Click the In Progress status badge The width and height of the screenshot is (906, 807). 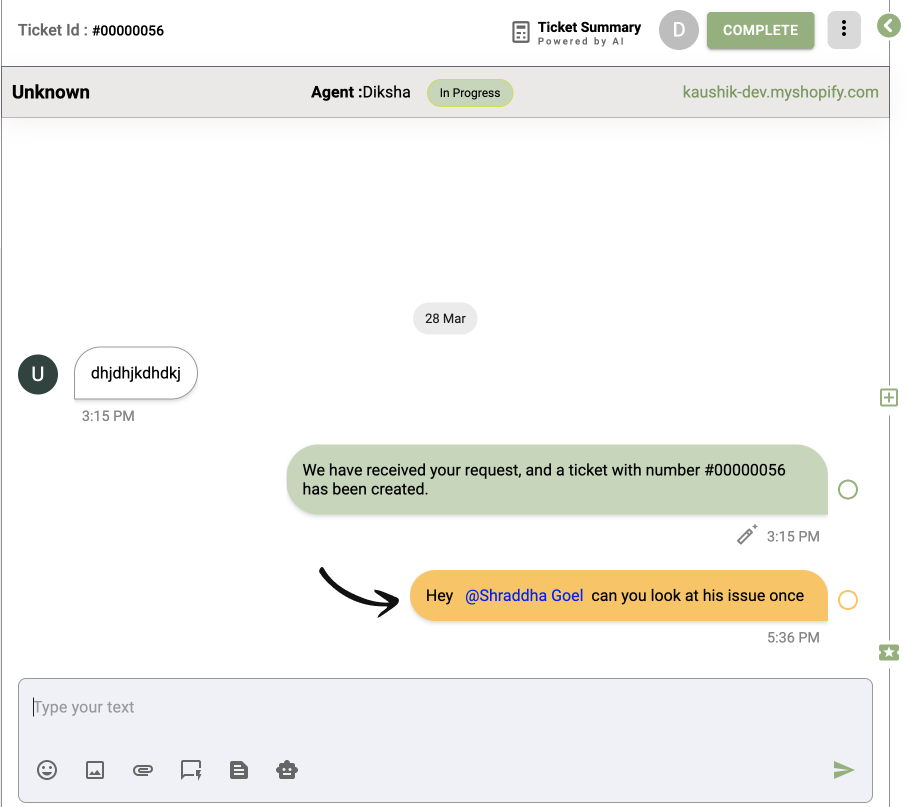pos(470,93)
